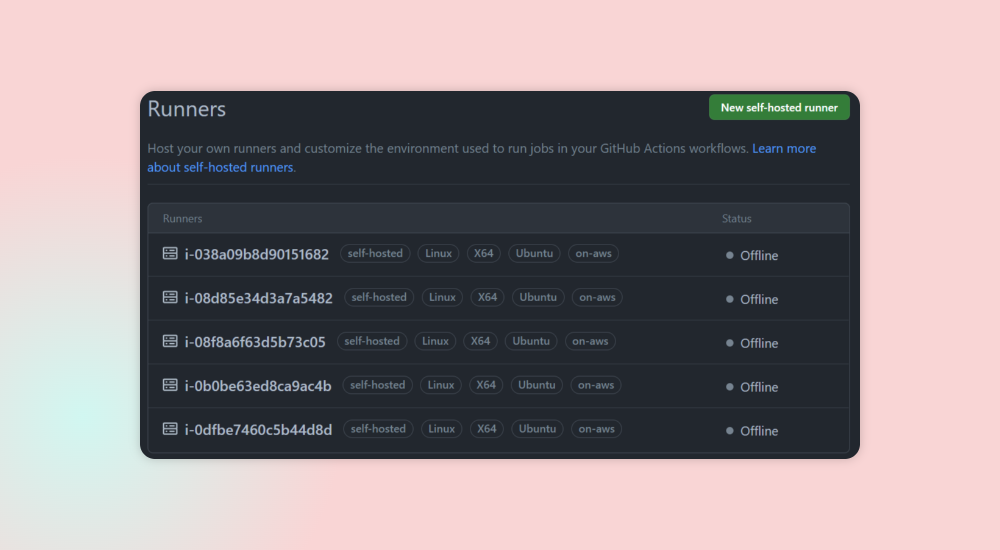Click self-hosted label on i-0b0be63ed8ca9ac4b row

(x=378, y=385)
